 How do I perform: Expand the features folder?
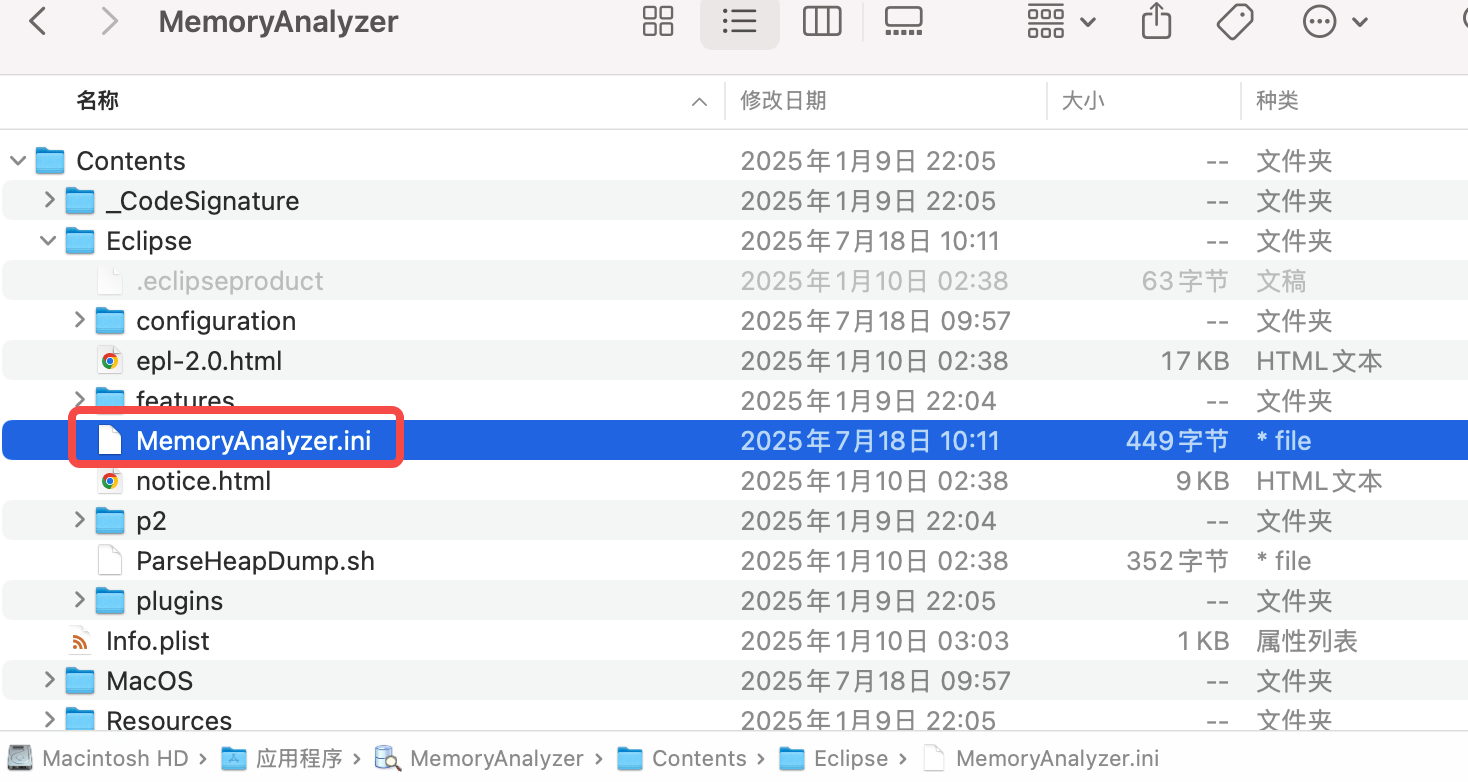tap(79, 401)
